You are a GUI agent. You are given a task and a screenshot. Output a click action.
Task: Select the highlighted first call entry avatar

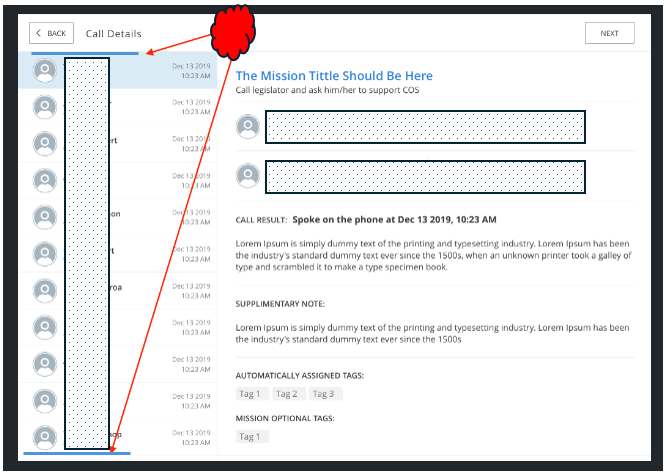[x=44, y=70]
